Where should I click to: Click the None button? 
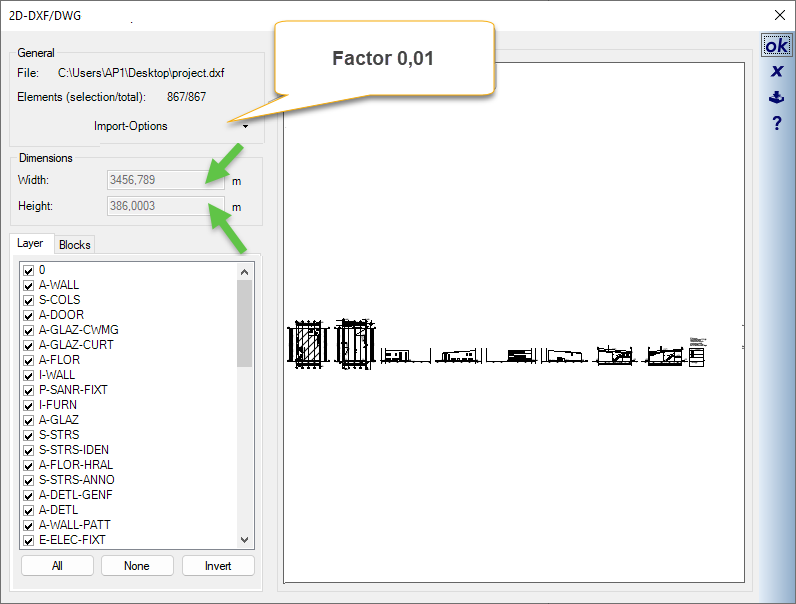[137, 566]
